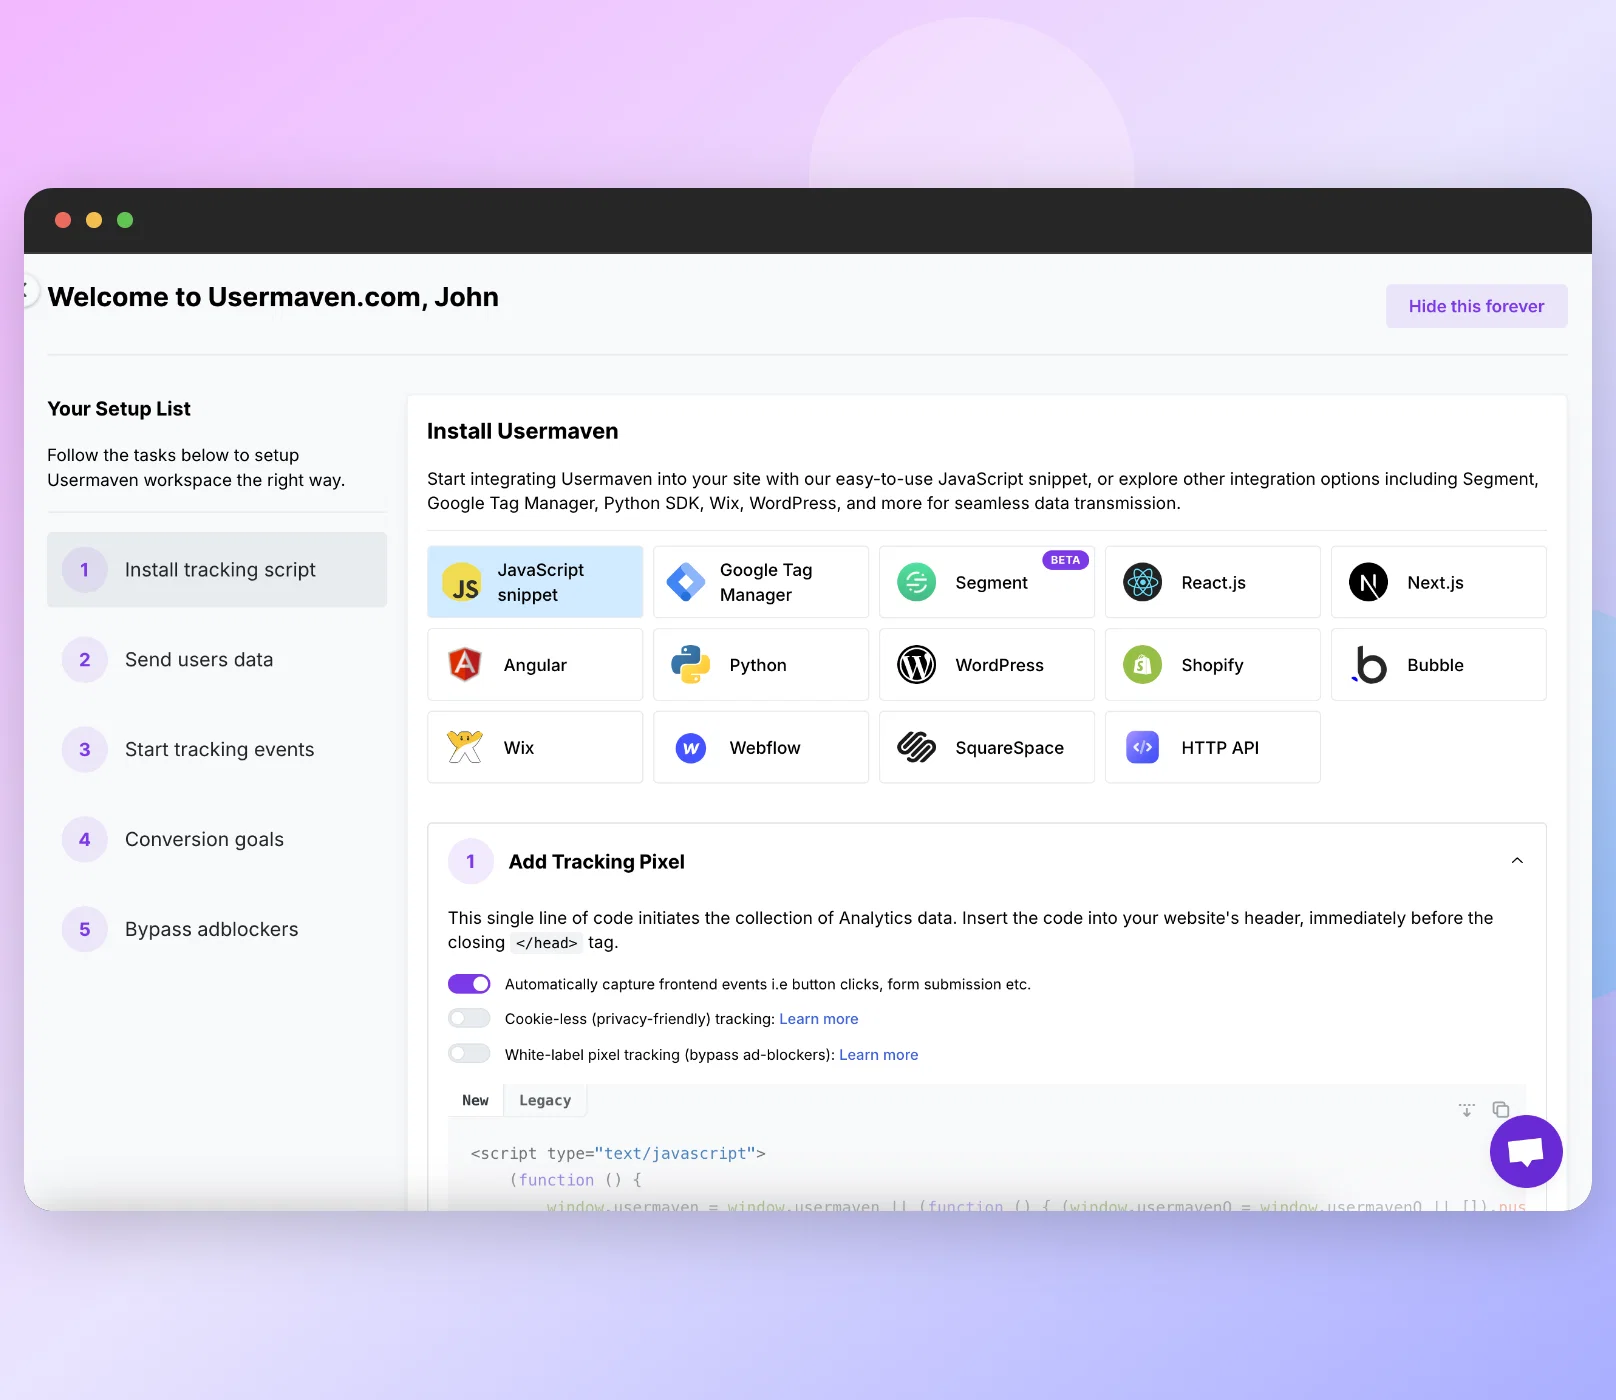Open Learn more link for white-label tracking
The width and height of the screenshot is (1616, 1400).
(878, 1055)
